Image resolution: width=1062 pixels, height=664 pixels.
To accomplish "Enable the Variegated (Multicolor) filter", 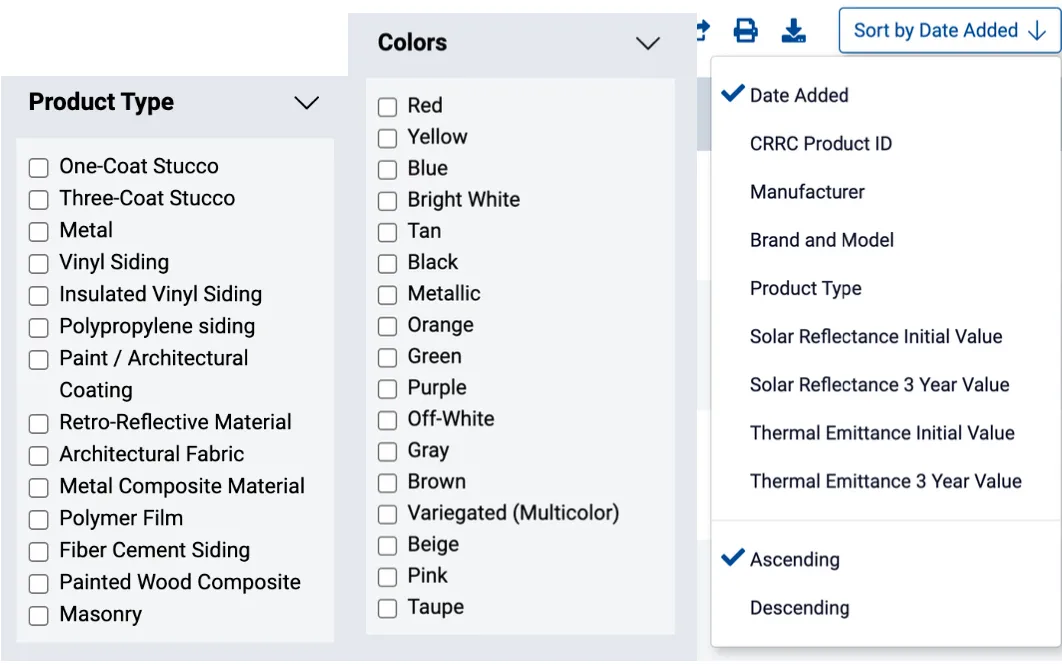I will pyautogui.click(x=387, y=513).
